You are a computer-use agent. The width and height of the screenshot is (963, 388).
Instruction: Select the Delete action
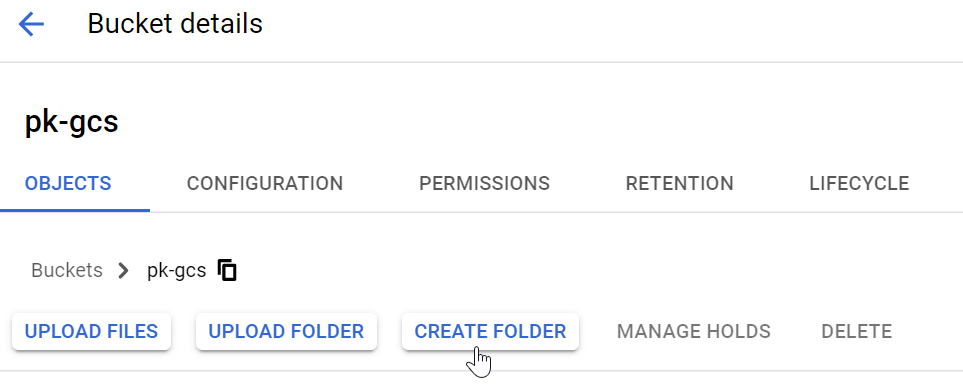point(857,332)
